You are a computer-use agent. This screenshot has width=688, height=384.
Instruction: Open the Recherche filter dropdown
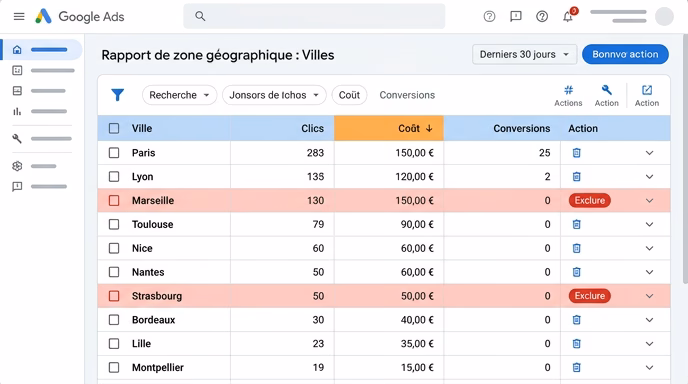tap(179, 95)
